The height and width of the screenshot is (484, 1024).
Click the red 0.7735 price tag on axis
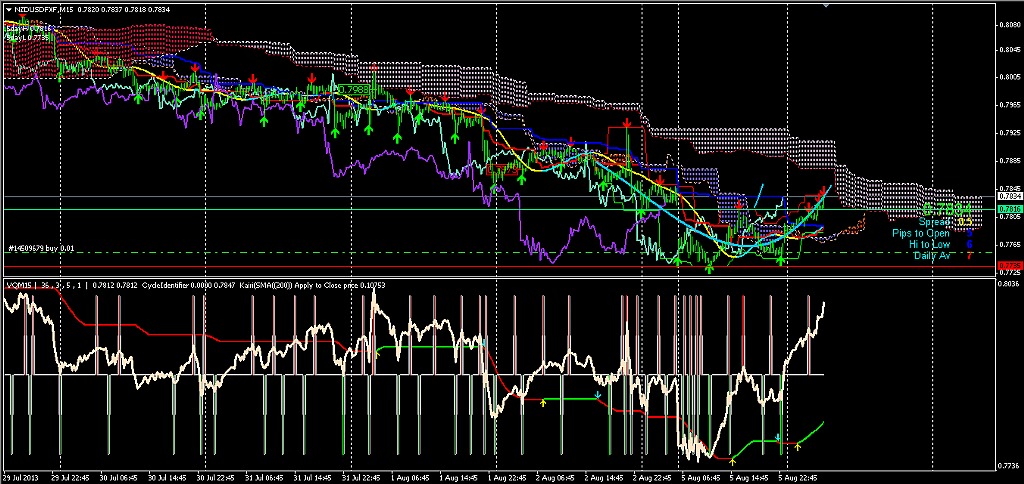(1010, 265)
